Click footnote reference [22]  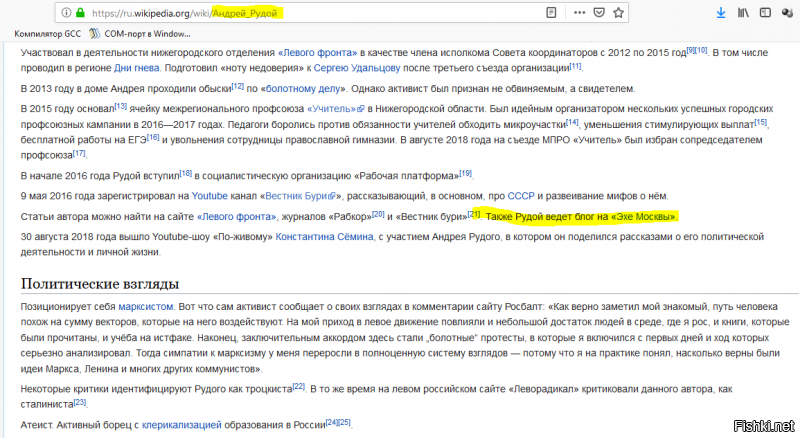coord(298,387)
